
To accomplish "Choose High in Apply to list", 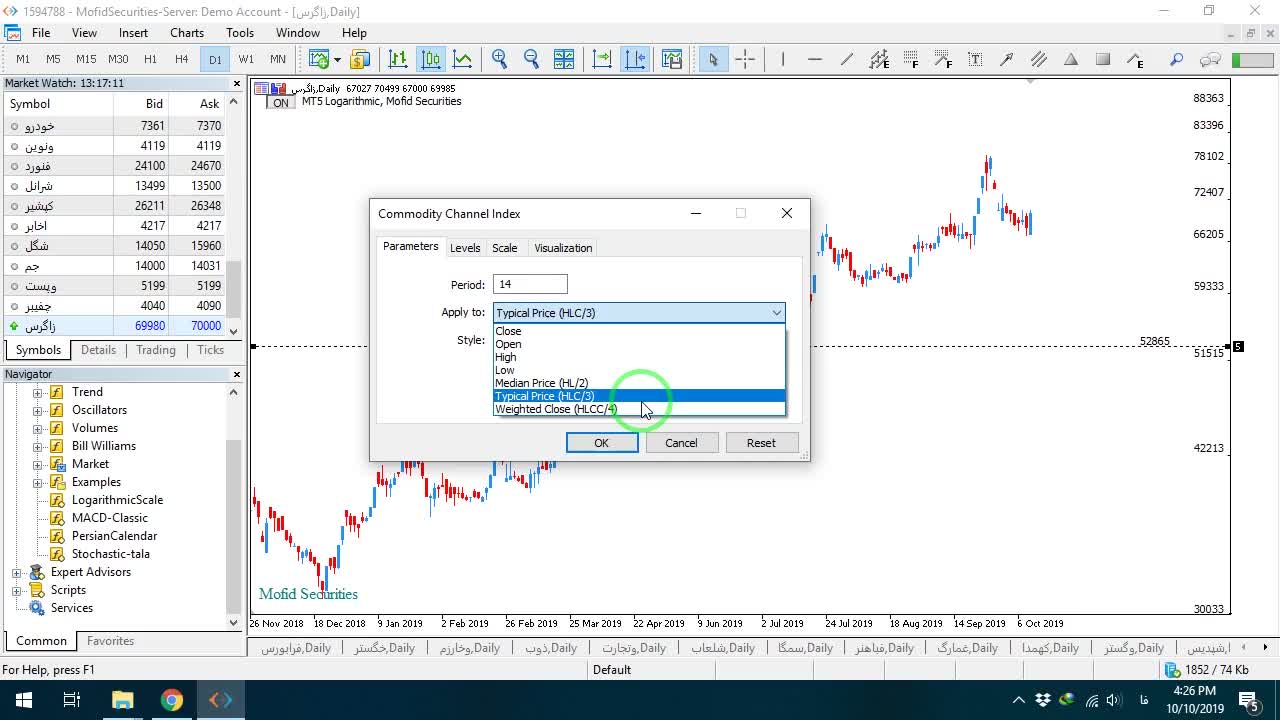I will 639,357.
